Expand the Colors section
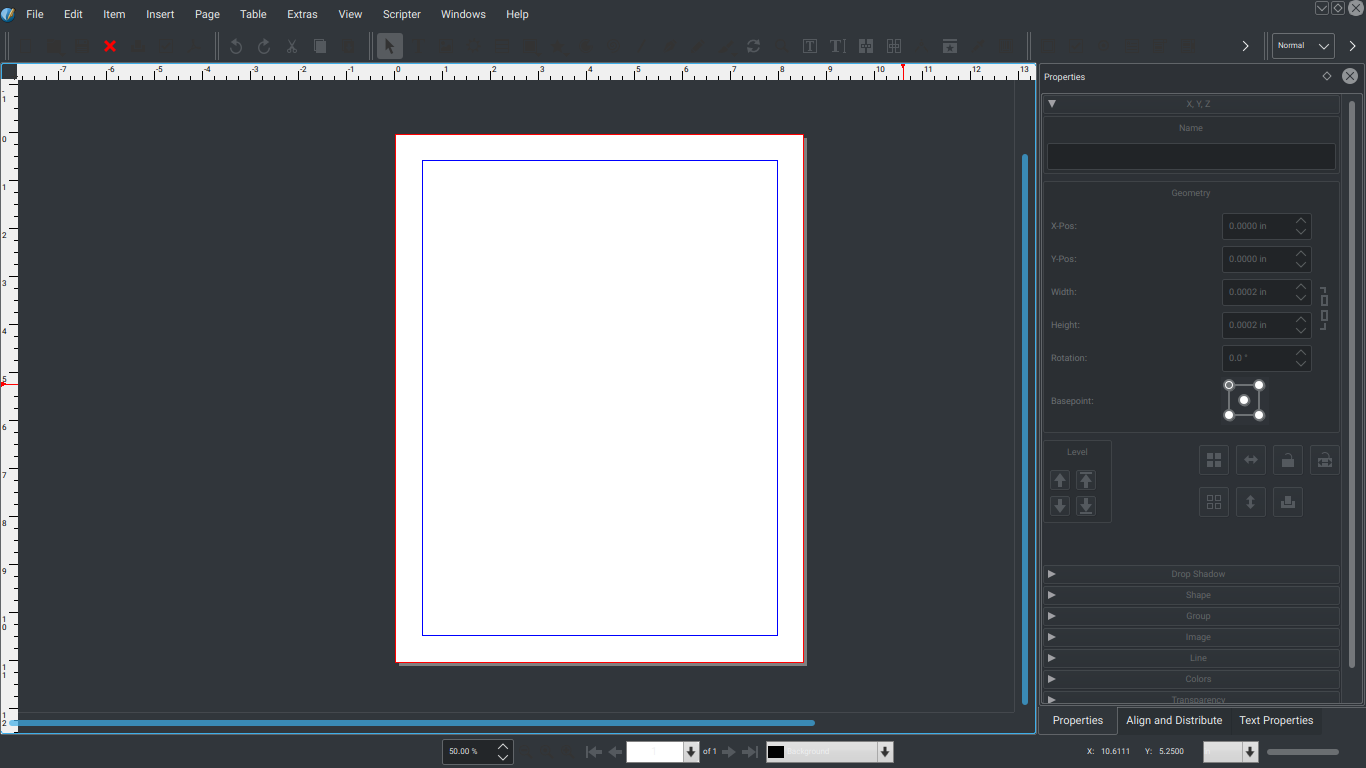 pos(1190,679)
